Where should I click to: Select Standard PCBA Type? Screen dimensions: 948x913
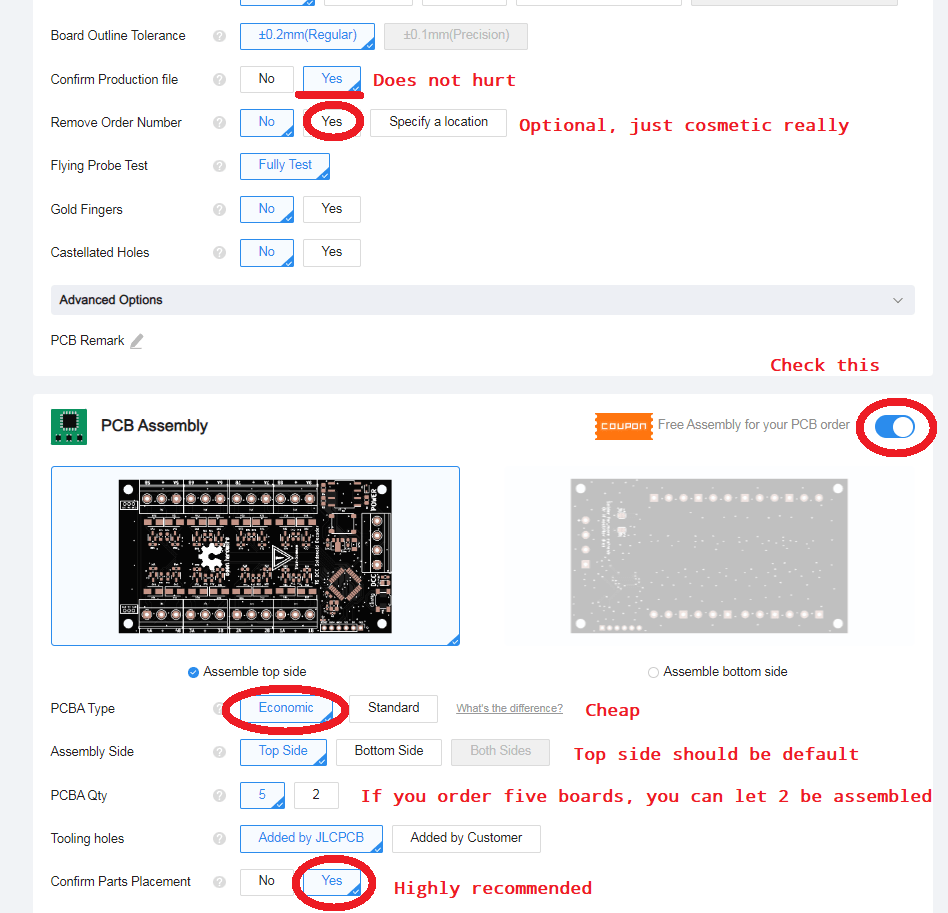[393, 709]
